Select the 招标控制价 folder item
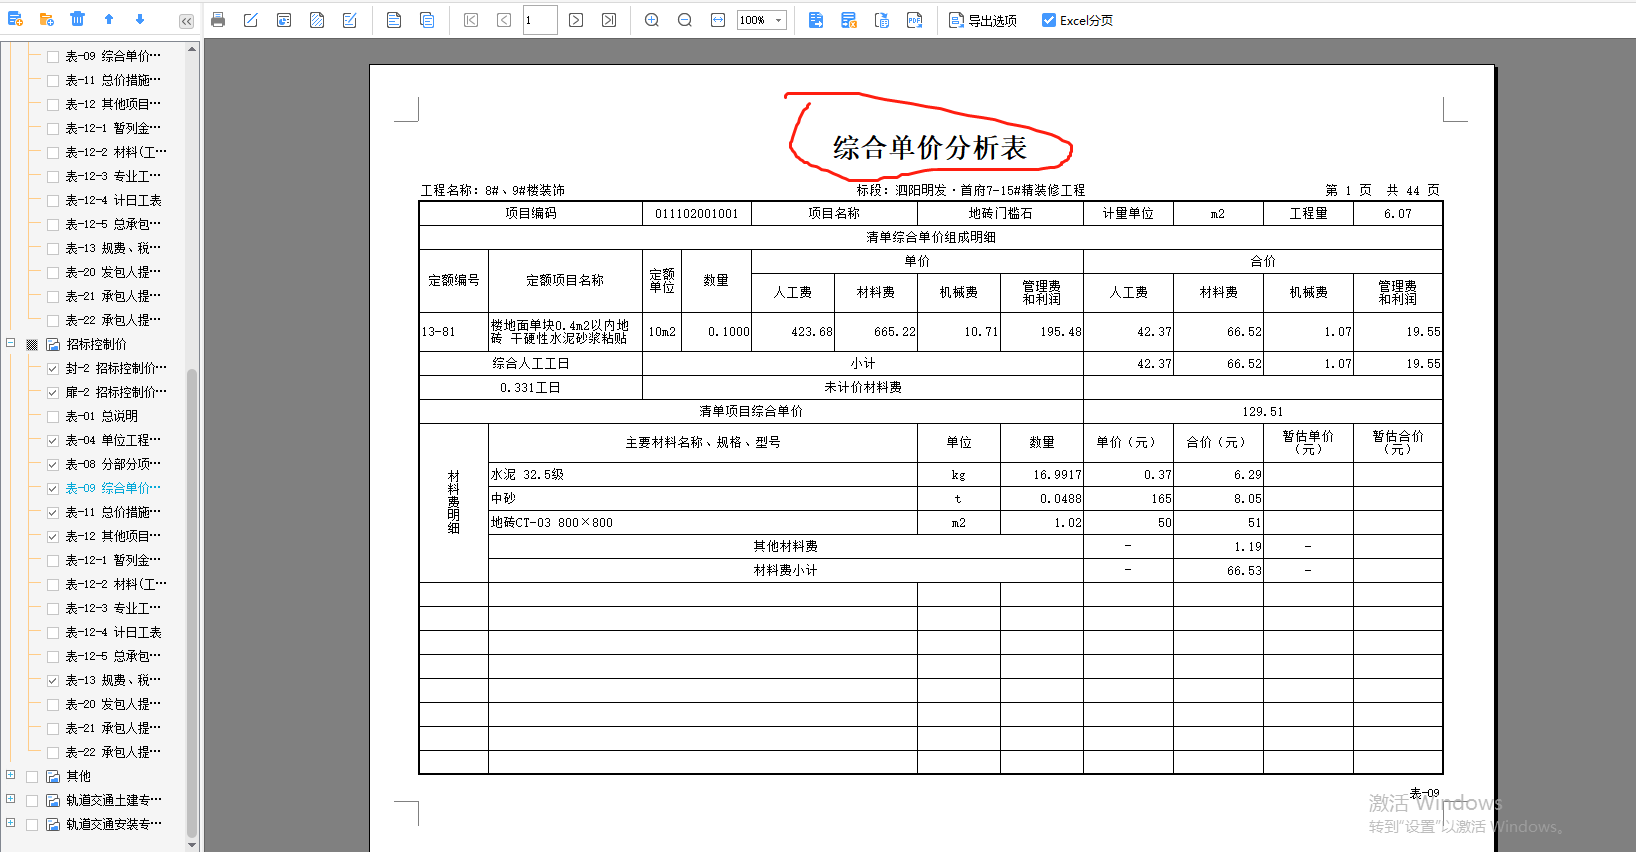Image resolution: width=1636 pixels, height=852 pixels. (96, 344)
